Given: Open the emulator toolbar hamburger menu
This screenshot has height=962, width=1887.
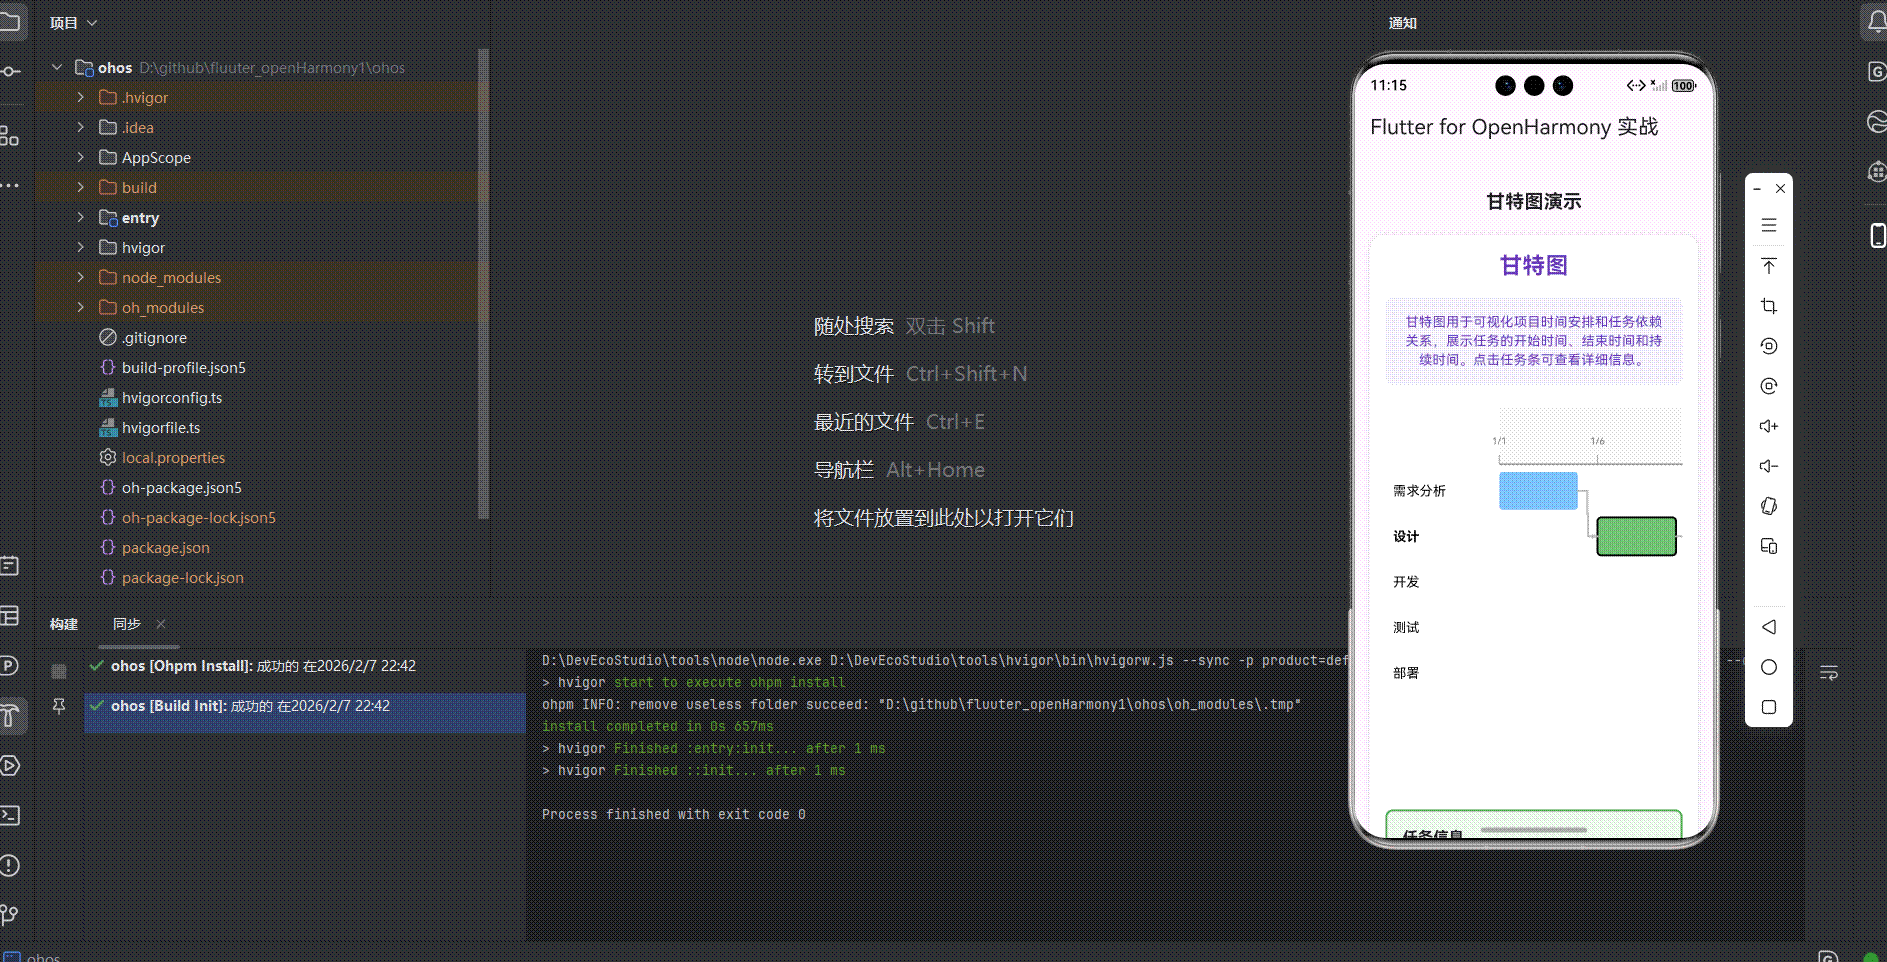Looking at the screenshot, I should [1768, 225].
